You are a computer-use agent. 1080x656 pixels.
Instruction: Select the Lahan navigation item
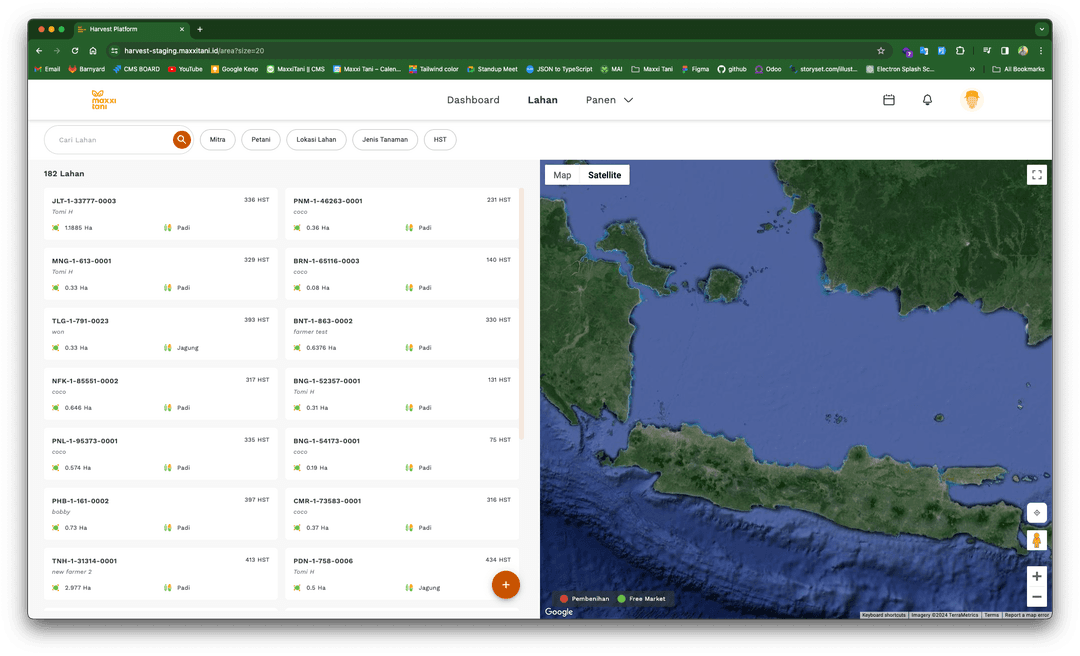click(542, 100)
